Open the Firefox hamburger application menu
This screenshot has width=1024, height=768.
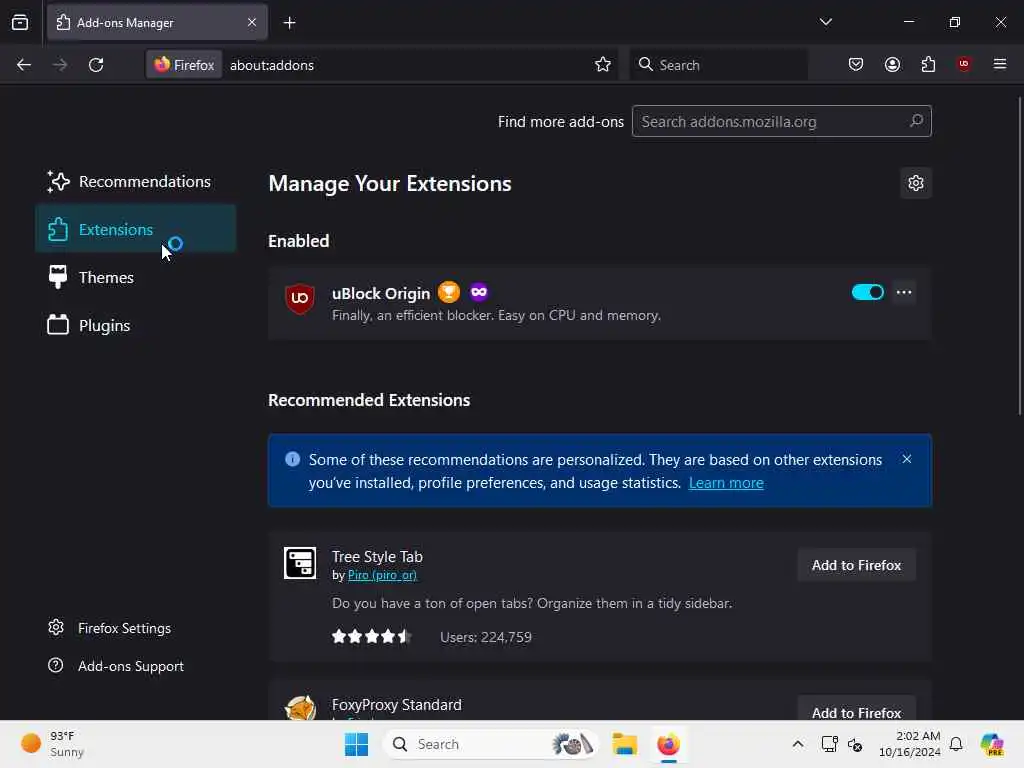1000,64
